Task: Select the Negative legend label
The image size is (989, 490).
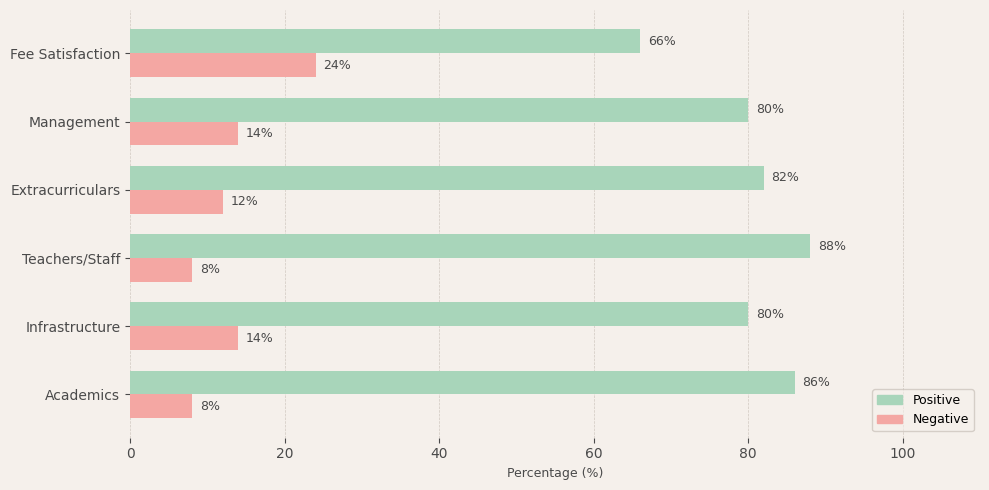Action: tap(940, 420)
